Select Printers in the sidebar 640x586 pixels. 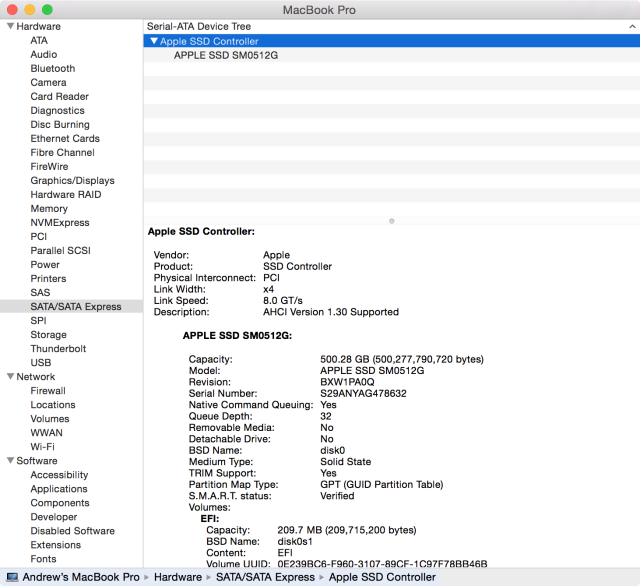click(x=48, y=278)
